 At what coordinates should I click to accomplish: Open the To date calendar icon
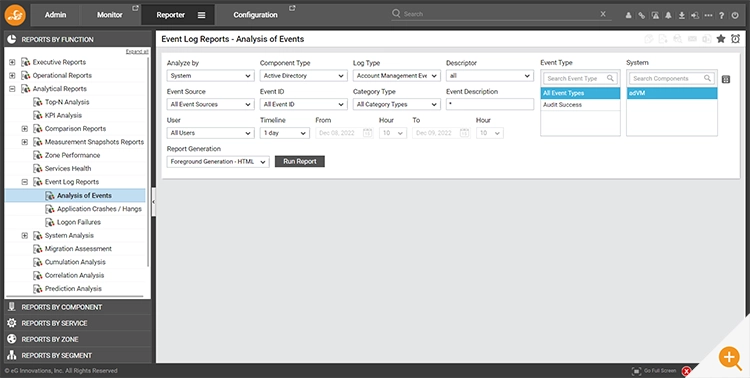464,133
